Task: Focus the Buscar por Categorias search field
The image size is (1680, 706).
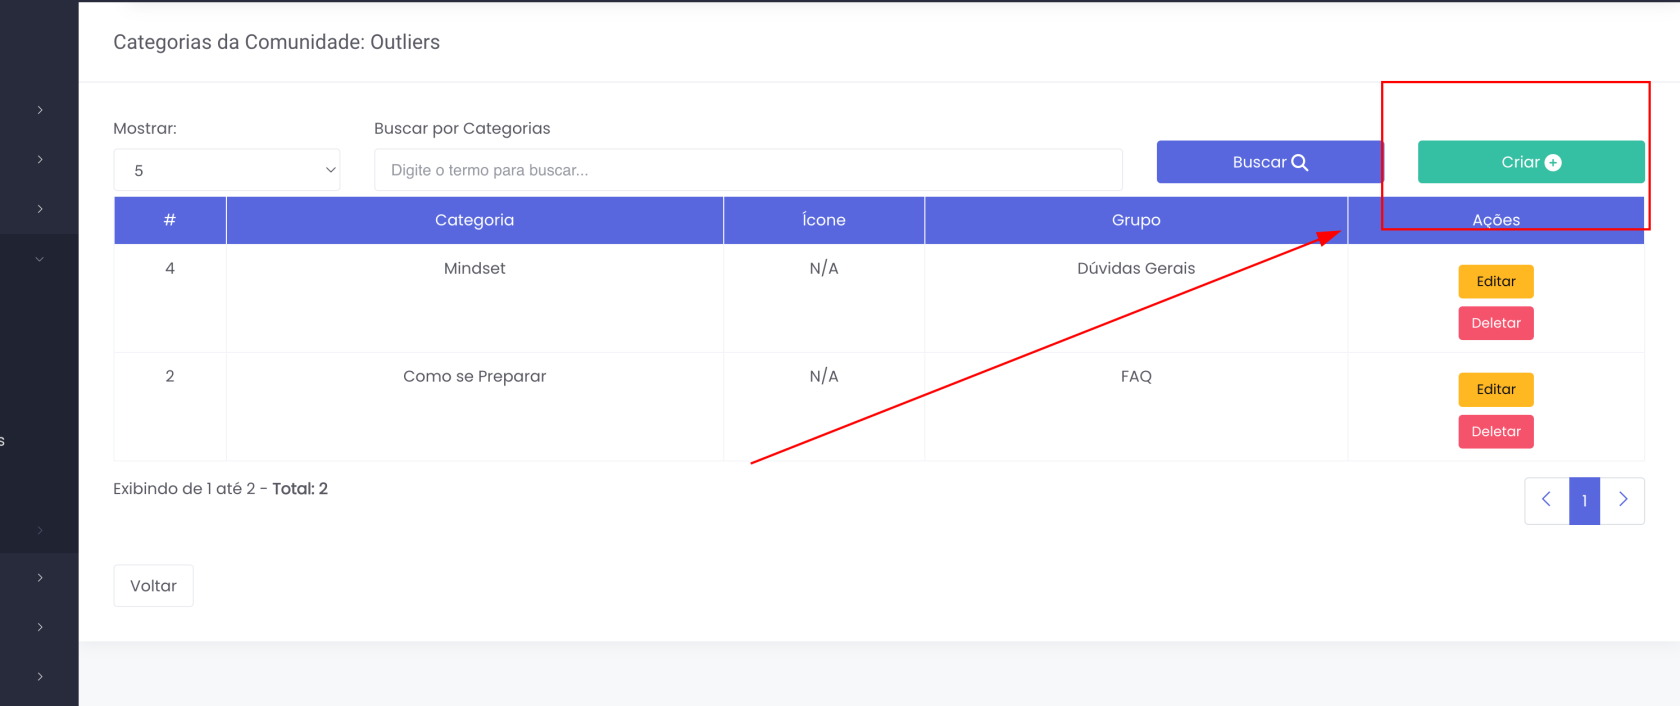Action: pos(748,170)
